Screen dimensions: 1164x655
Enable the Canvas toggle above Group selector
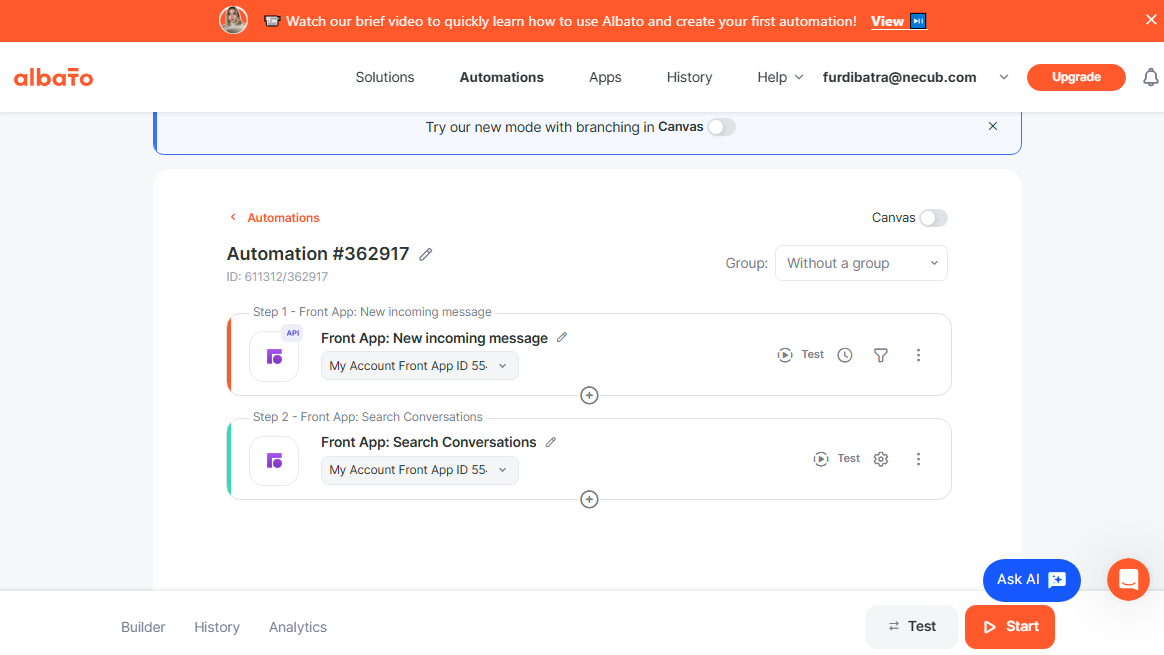[x=933, y=218]
